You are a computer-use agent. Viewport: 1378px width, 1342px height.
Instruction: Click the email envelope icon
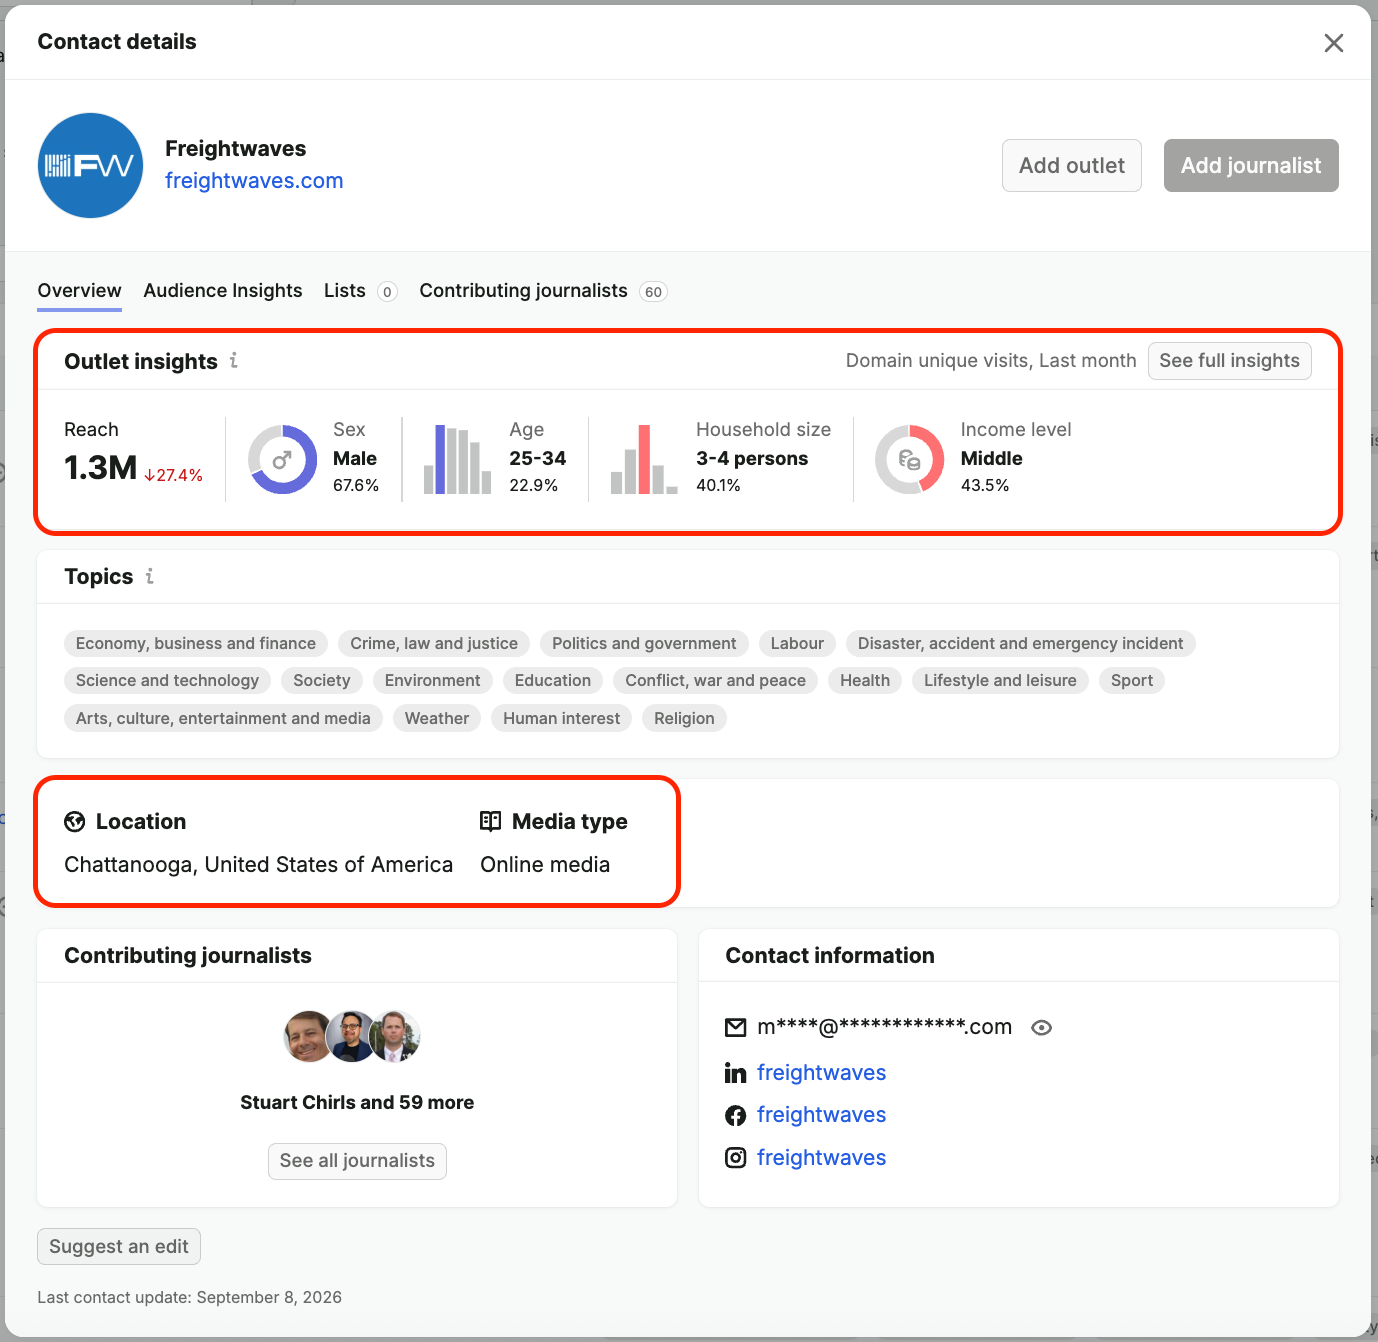[x=735, y=1027]
